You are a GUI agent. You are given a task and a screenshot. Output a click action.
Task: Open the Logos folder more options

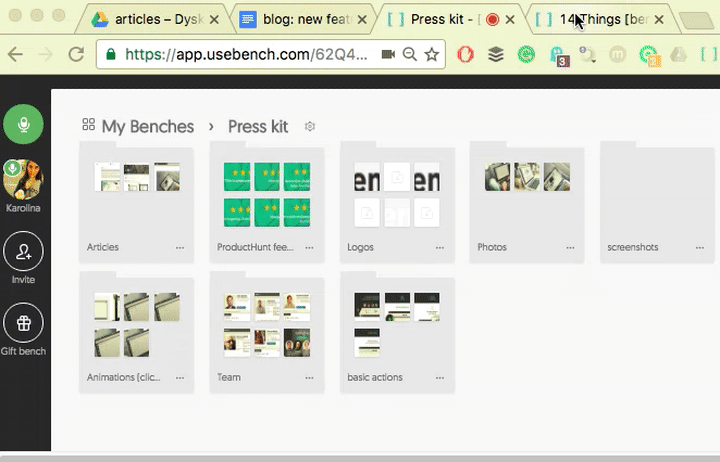441,247
